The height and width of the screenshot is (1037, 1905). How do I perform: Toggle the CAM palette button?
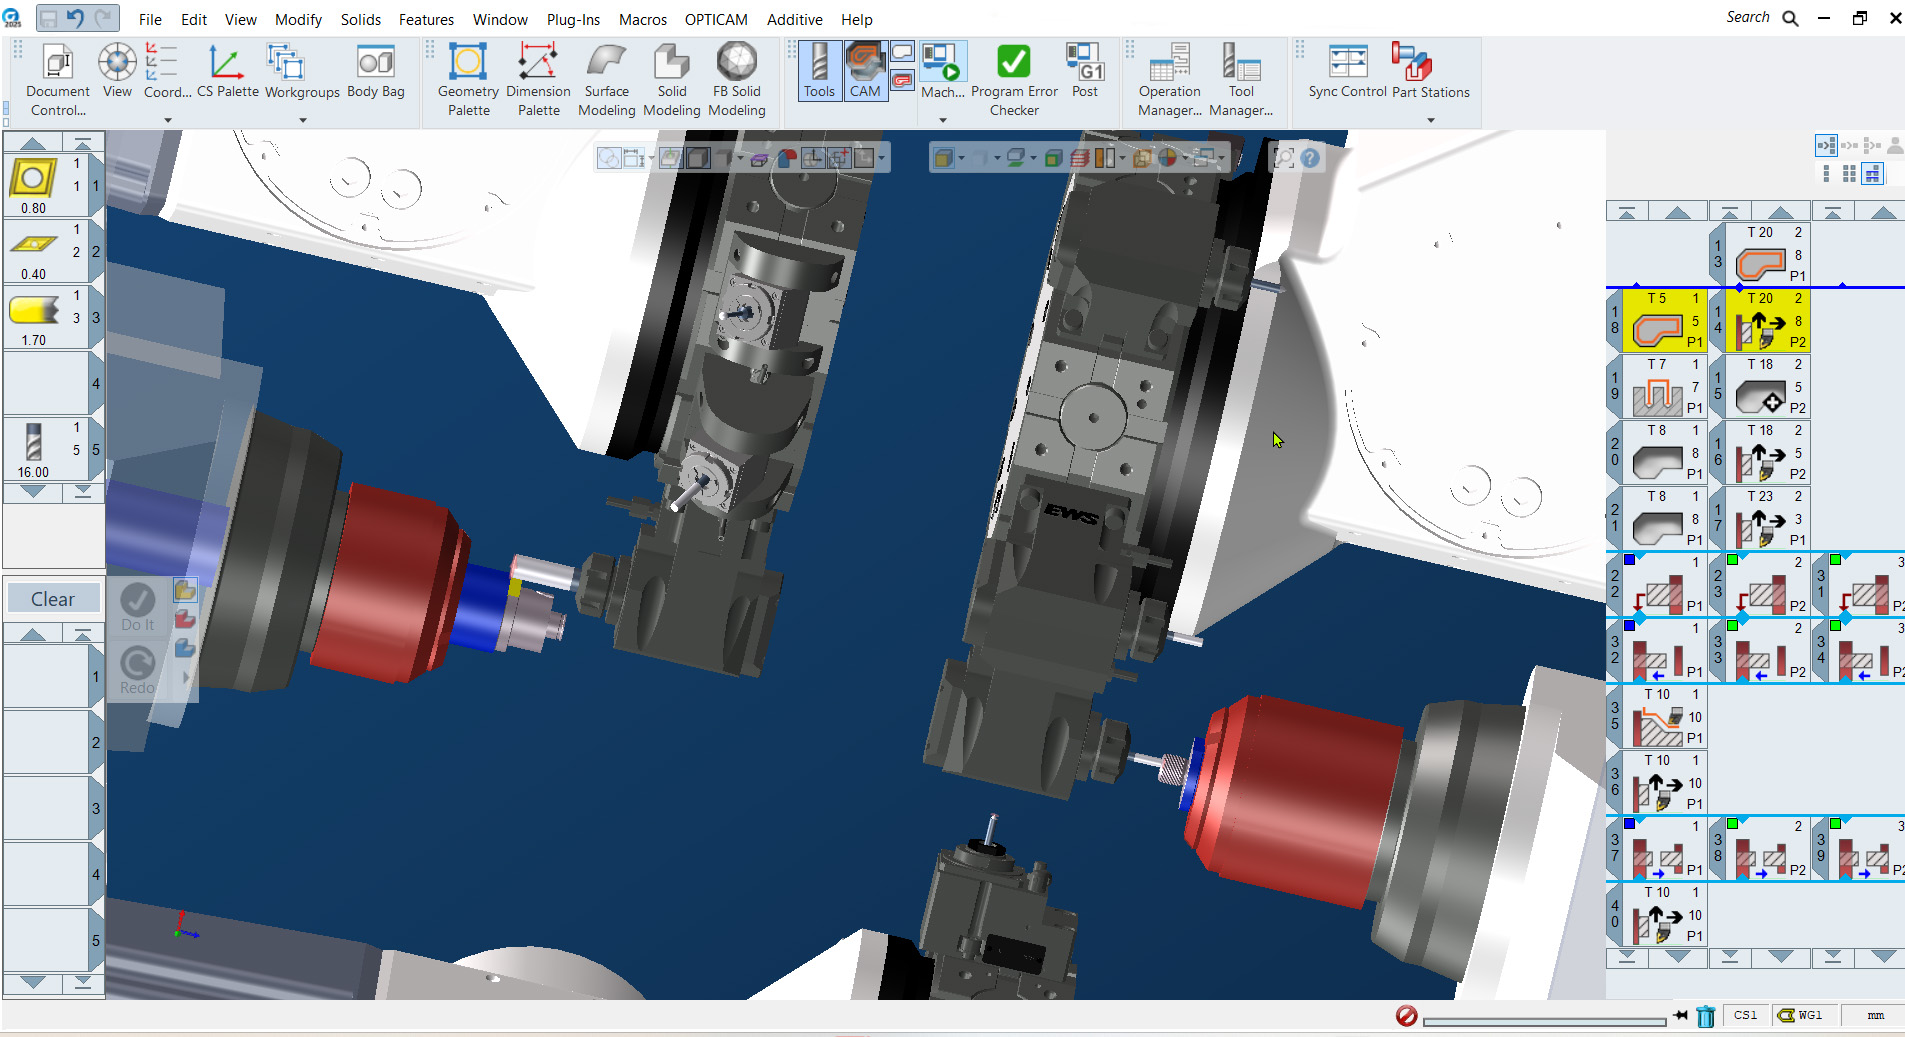(865, 72)
